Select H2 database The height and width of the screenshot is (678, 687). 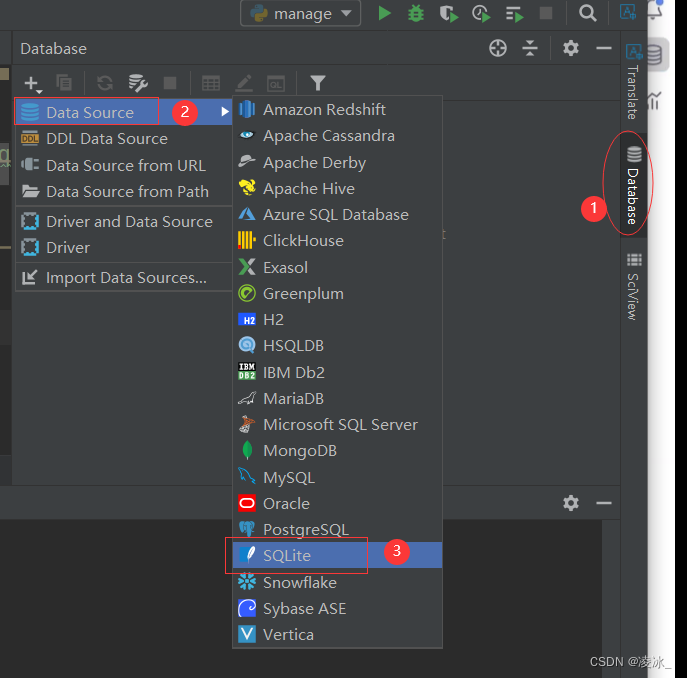point(337,319)
